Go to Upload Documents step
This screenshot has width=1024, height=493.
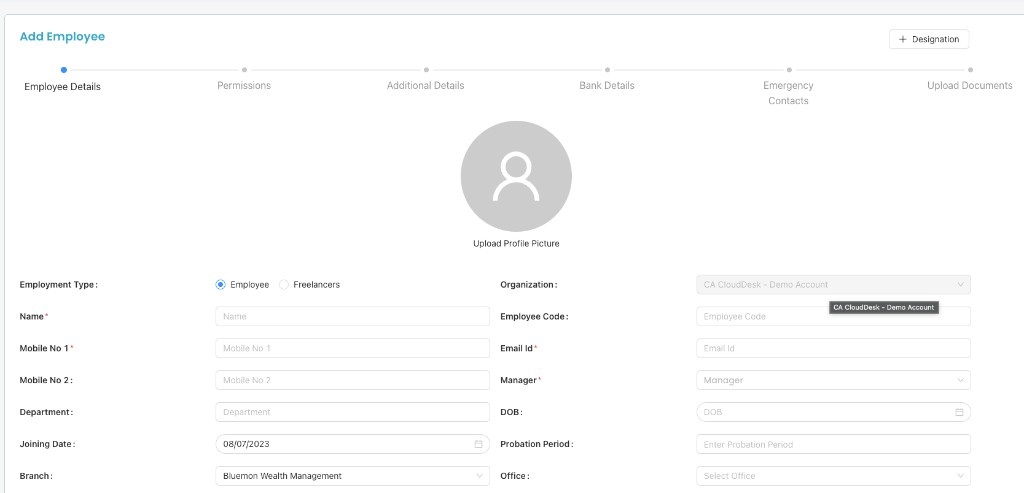(x=970, y=86)
